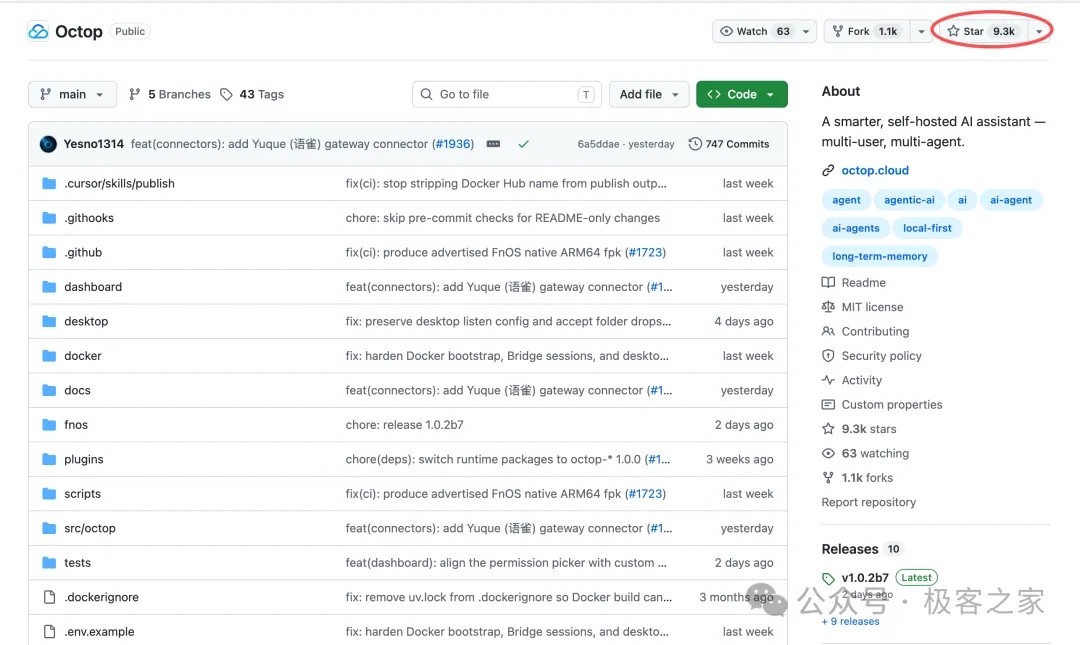Open the Fork options dropdown arrow
The image size is (1080, 645).
[x=921, y=32]
